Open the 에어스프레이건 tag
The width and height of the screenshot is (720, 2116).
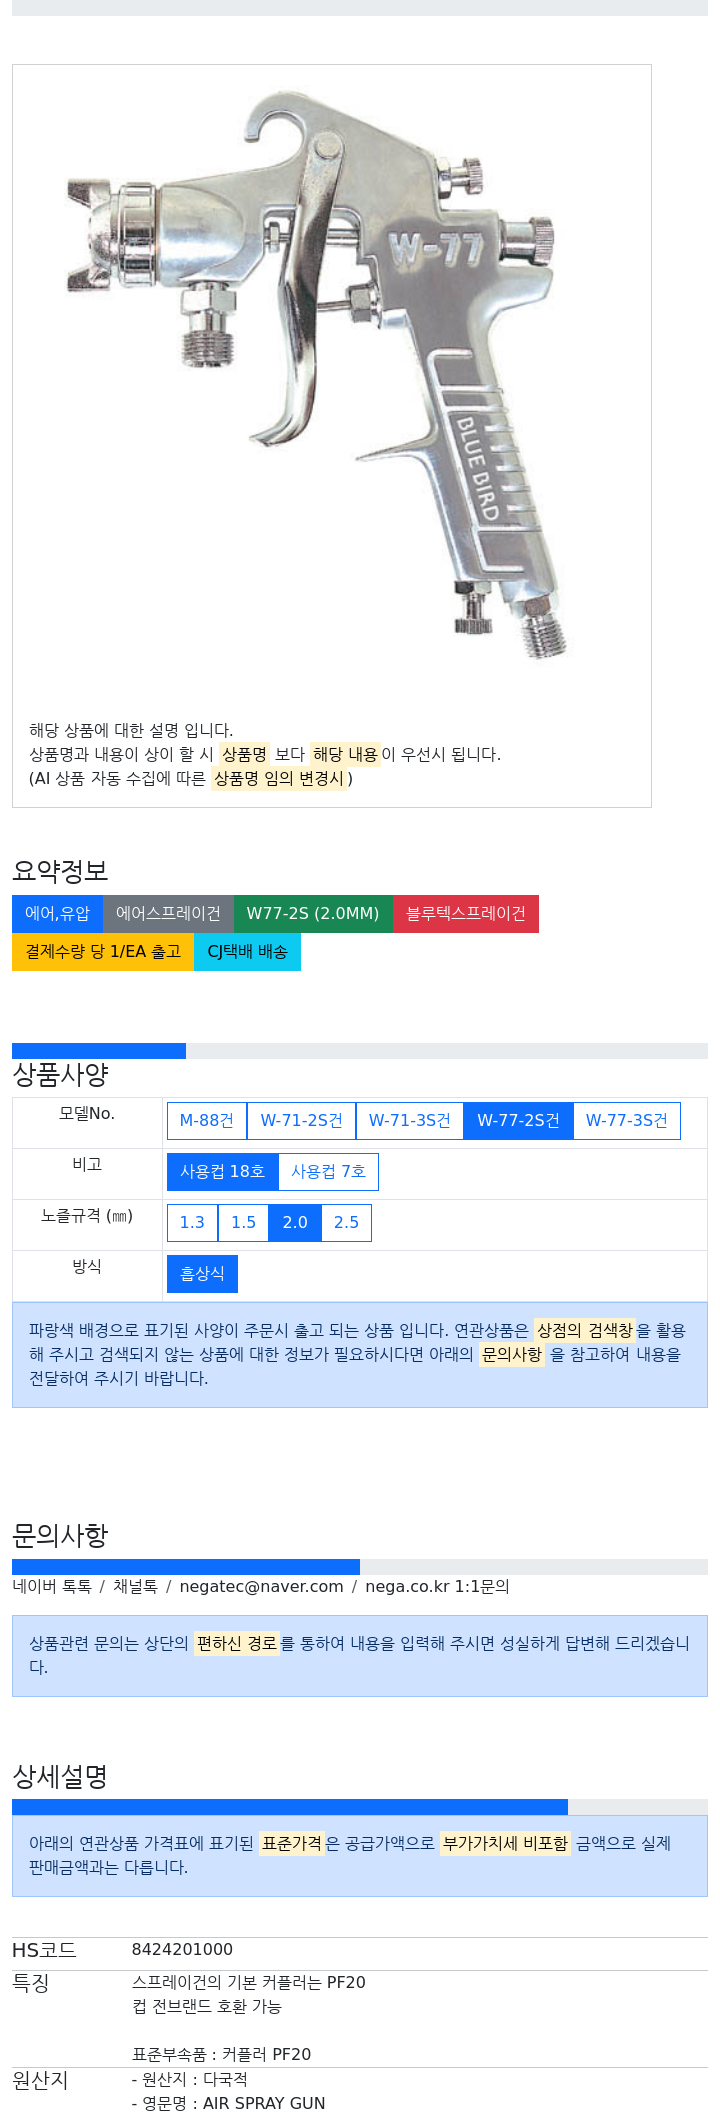point(168,913)
